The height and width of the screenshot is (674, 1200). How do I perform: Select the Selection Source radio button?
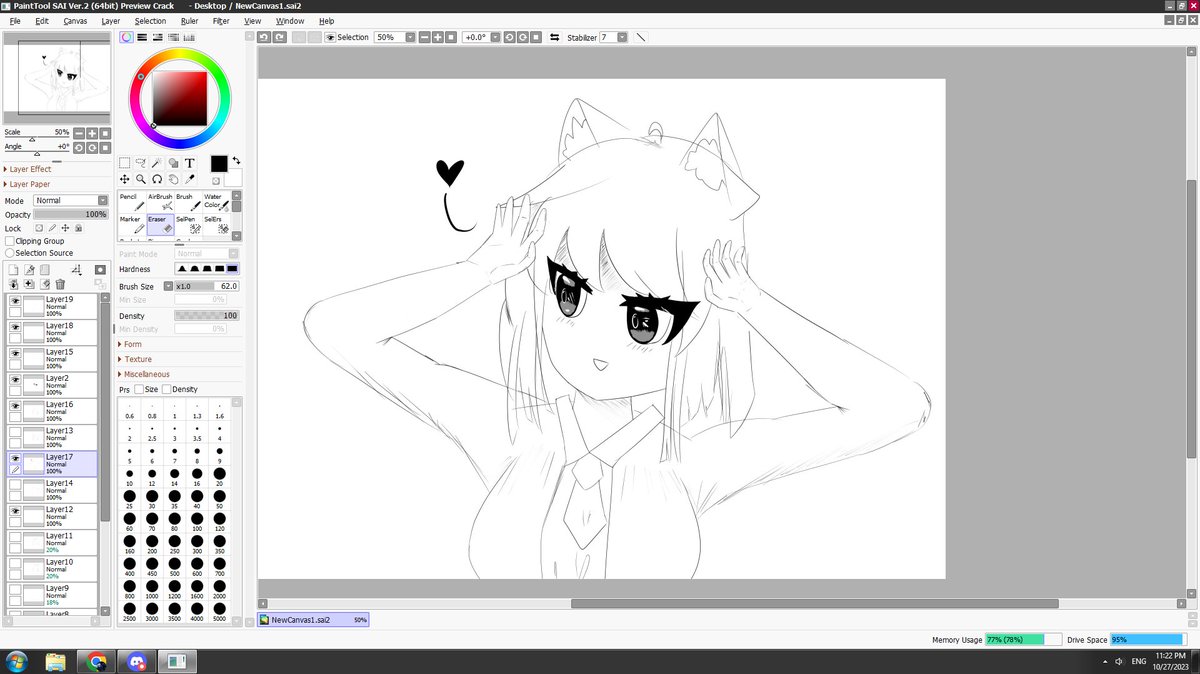coord(10,253)
